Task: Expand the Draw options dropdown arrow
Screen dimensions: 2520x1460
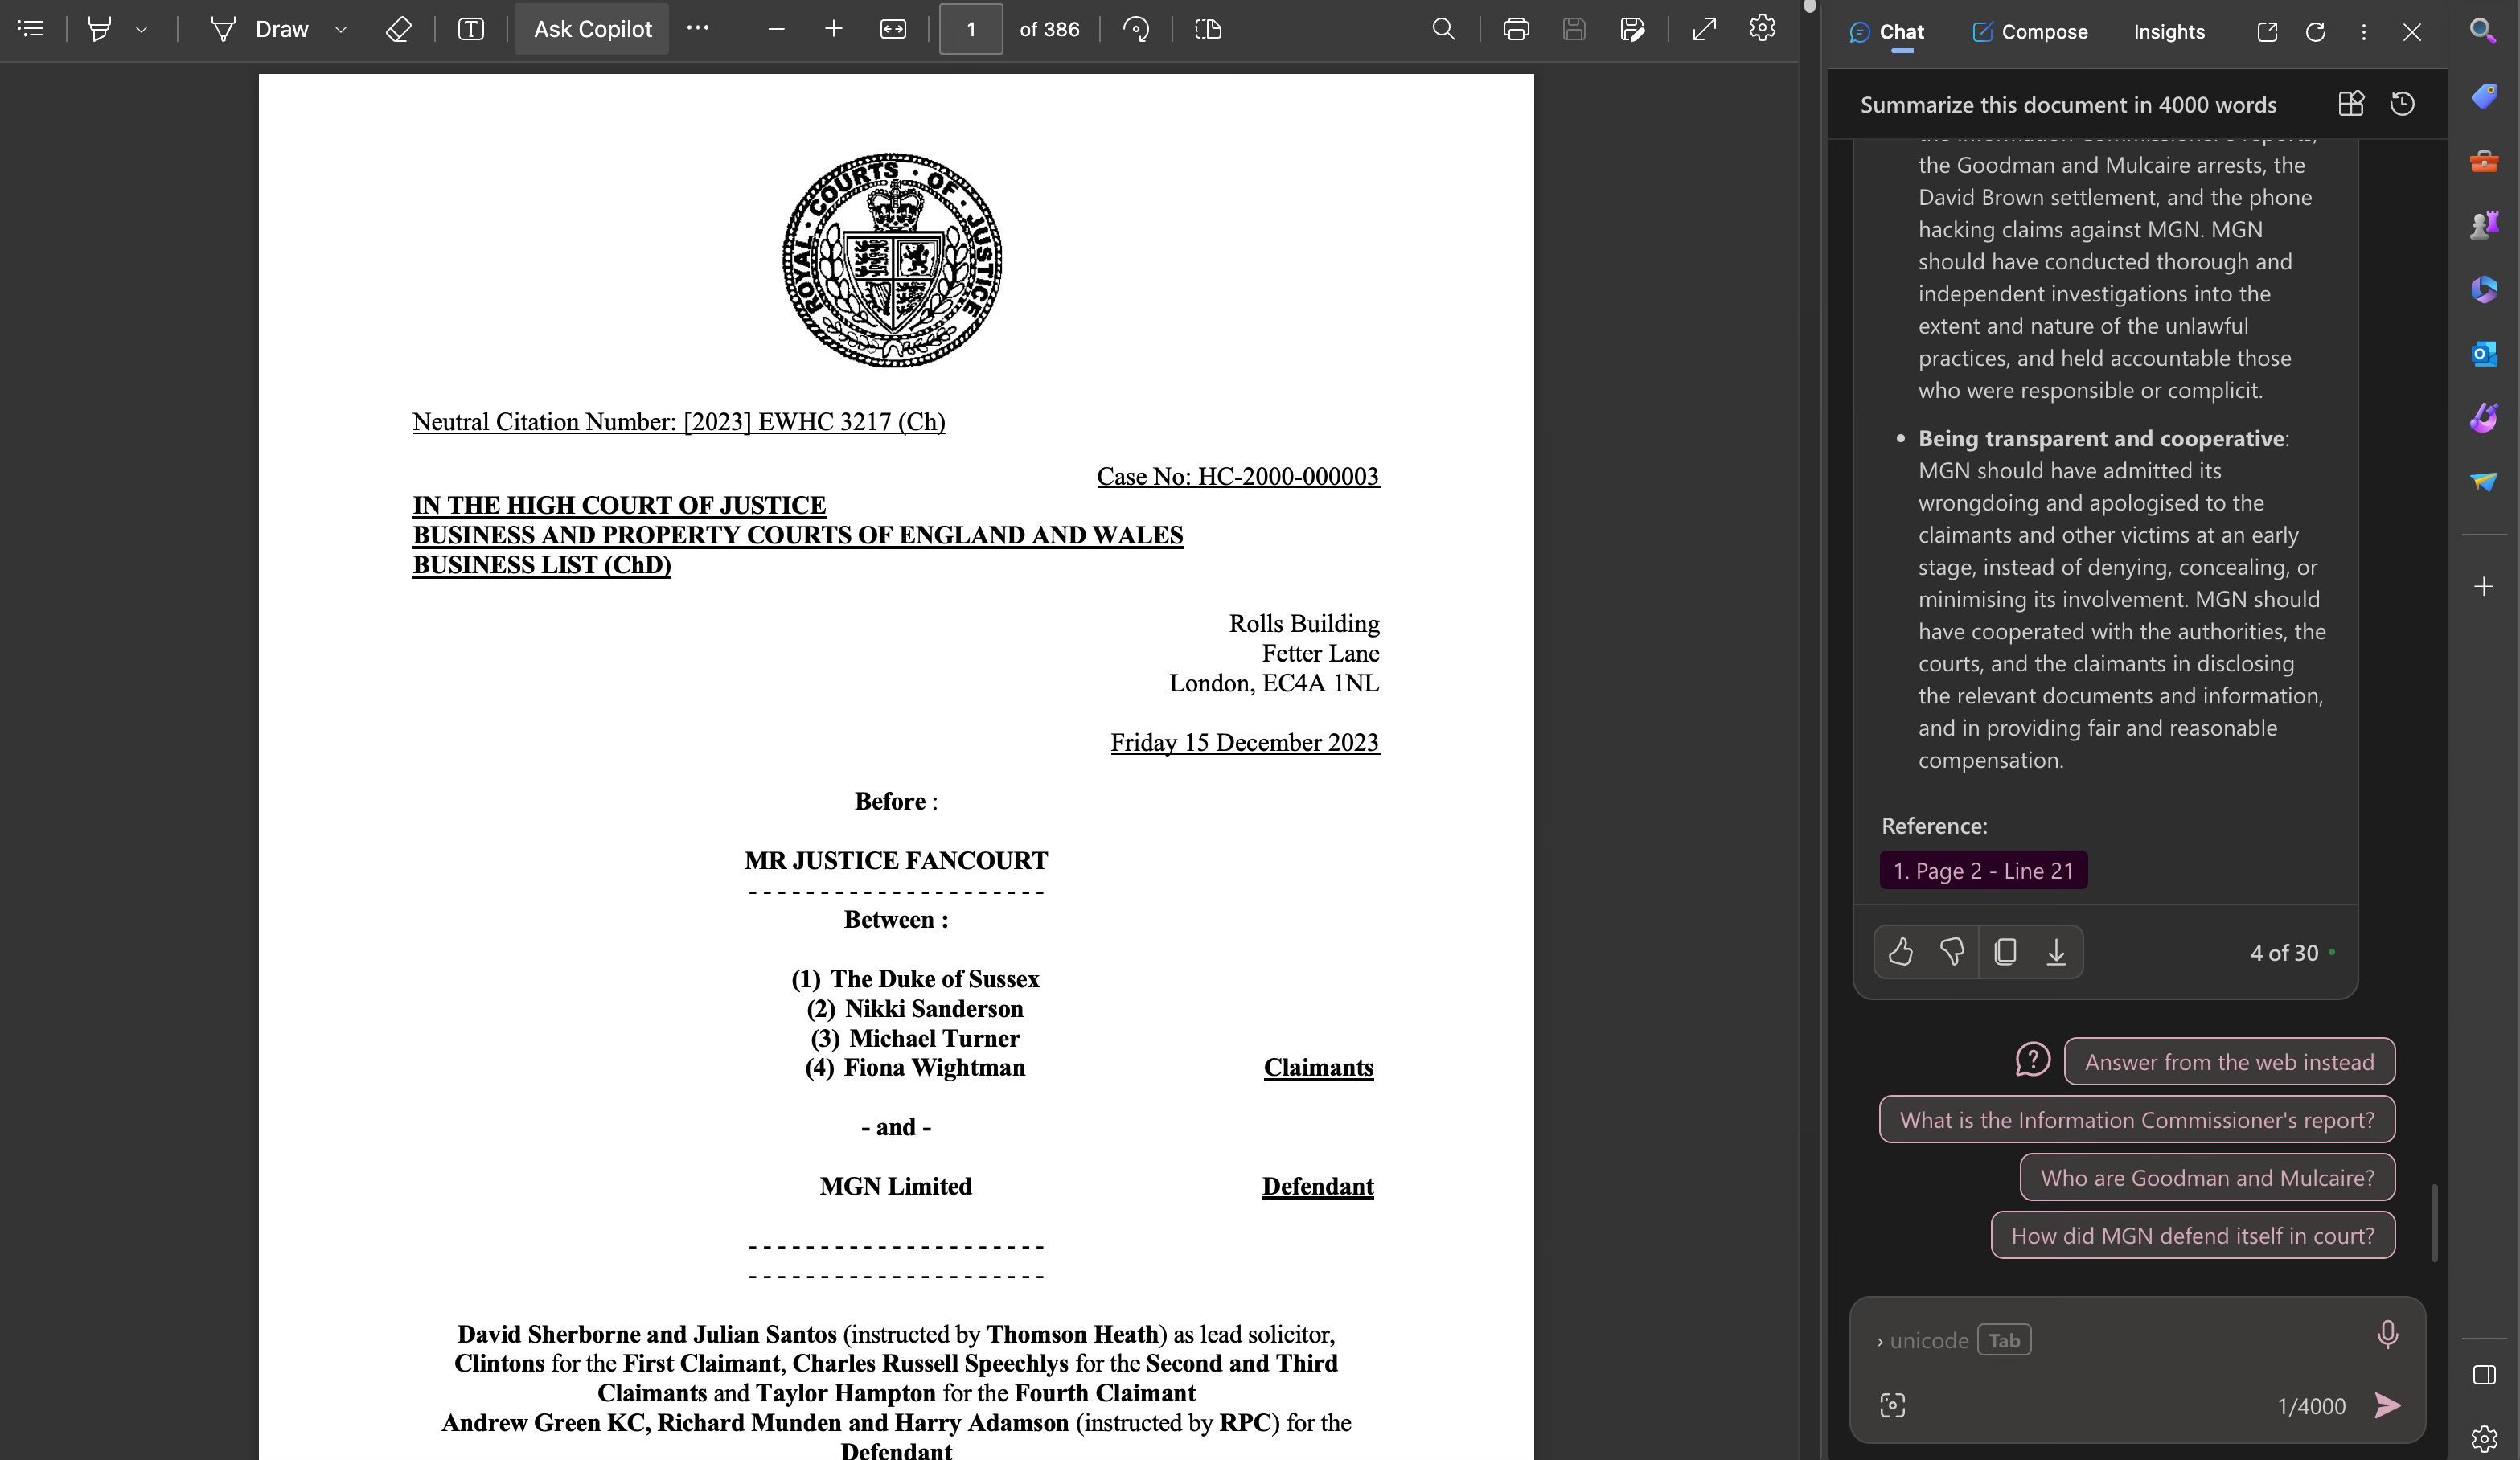Action: coord(341,30)
